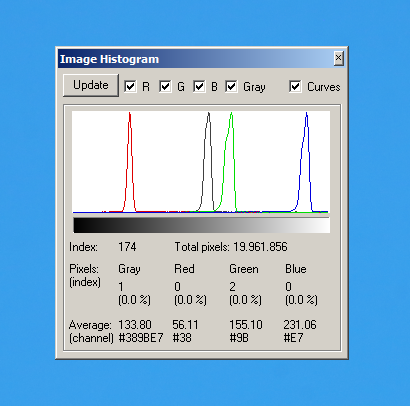Toggle the Gray checkbox
410x406 pixels.
[x=231, y=87]
